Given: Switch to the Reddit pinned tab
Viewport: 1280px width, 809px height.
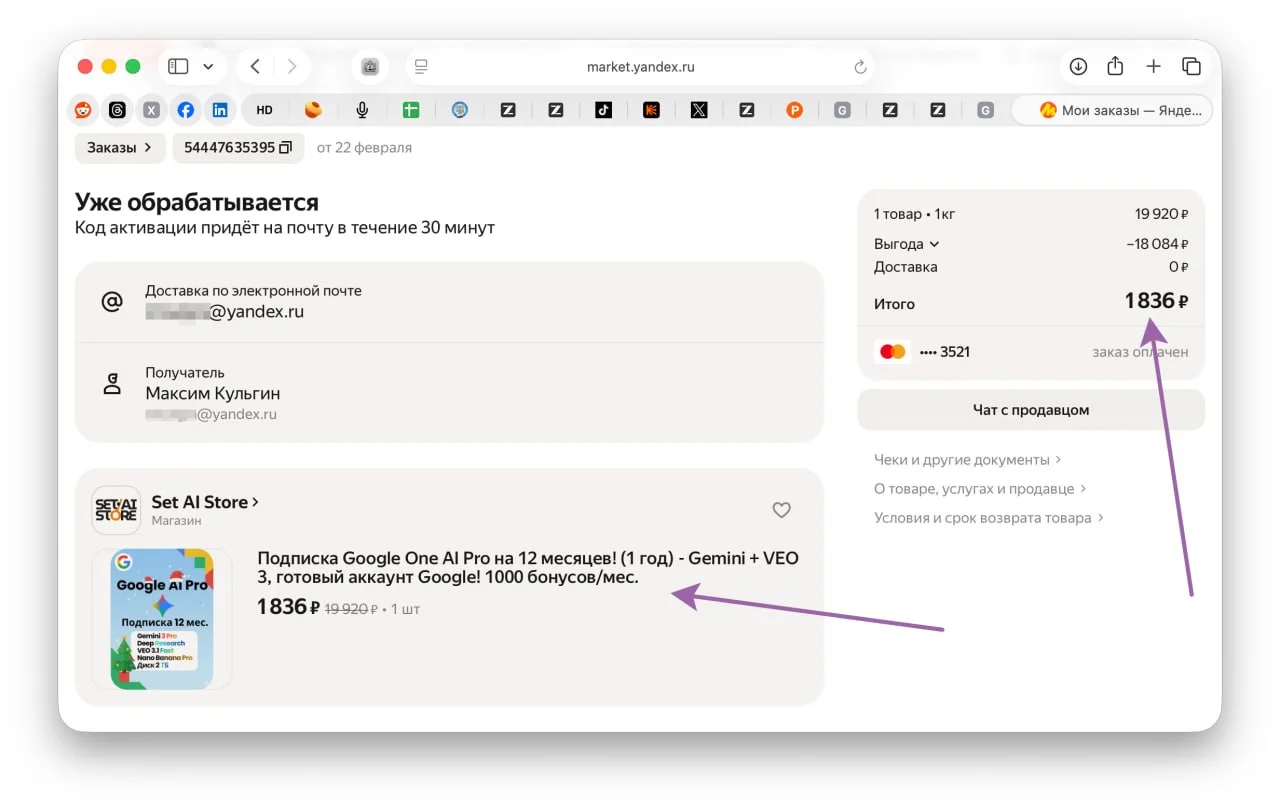Looking at the screenshot, I should click(x=83, y=111).
